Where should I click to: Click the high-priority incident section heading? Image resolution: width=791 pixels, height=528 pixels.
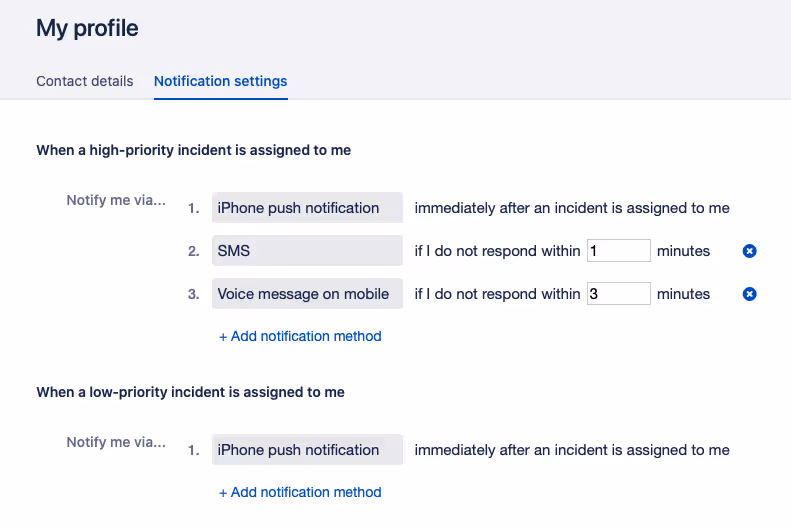[x=194, y=150]
